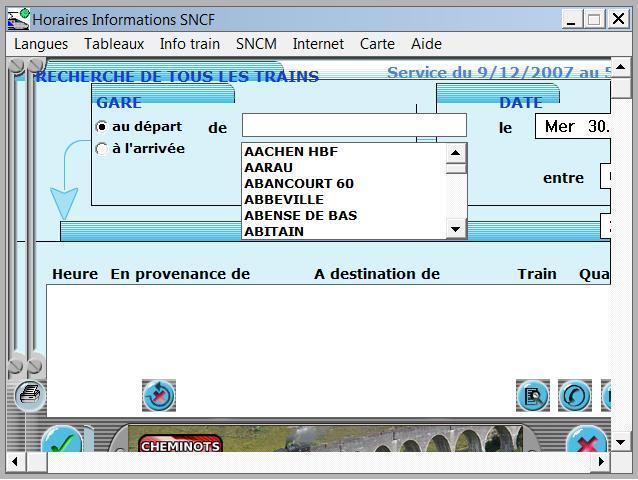Viewport: 638px width, 480px height.
Task: Choose ABBEVILLE from station list
Action: [x=284, y=199]
